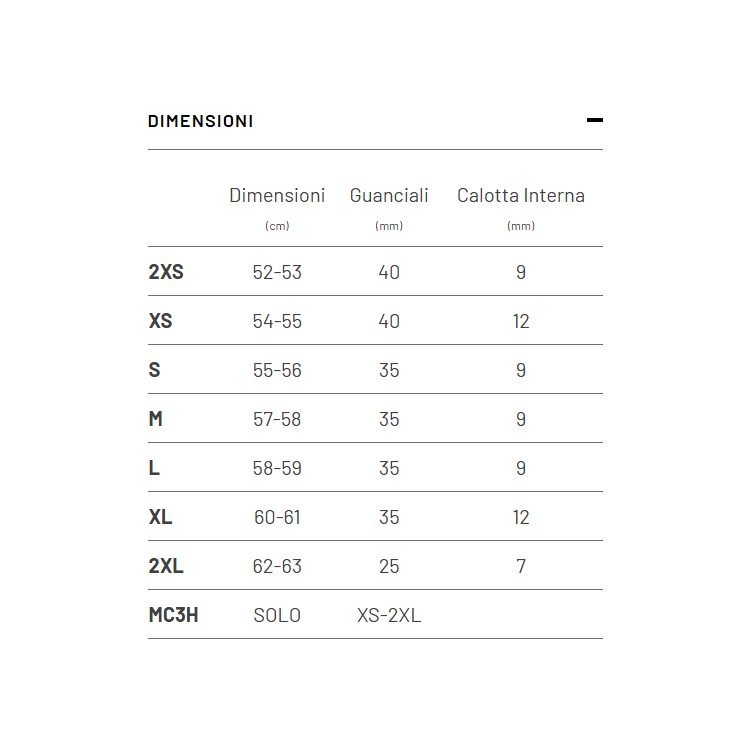Screen dimensions: 750x750
Task: Click the XS size row label
Action: [160, 321]
